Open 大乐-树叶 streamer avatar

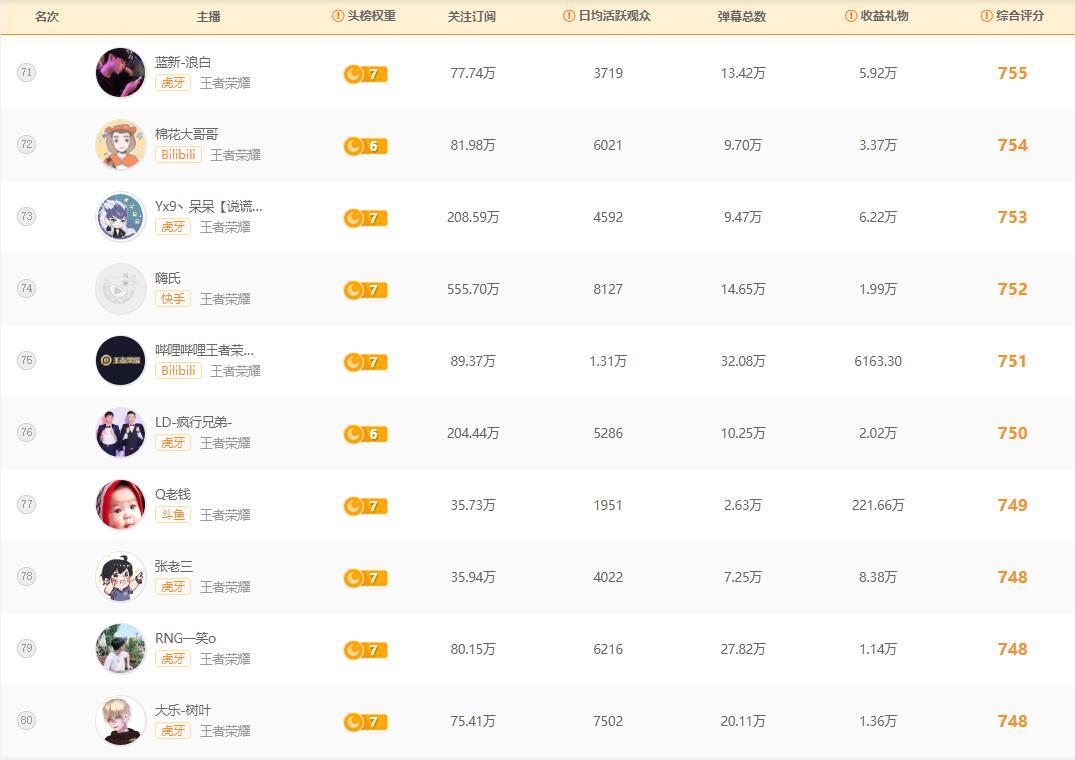[121, 721]
